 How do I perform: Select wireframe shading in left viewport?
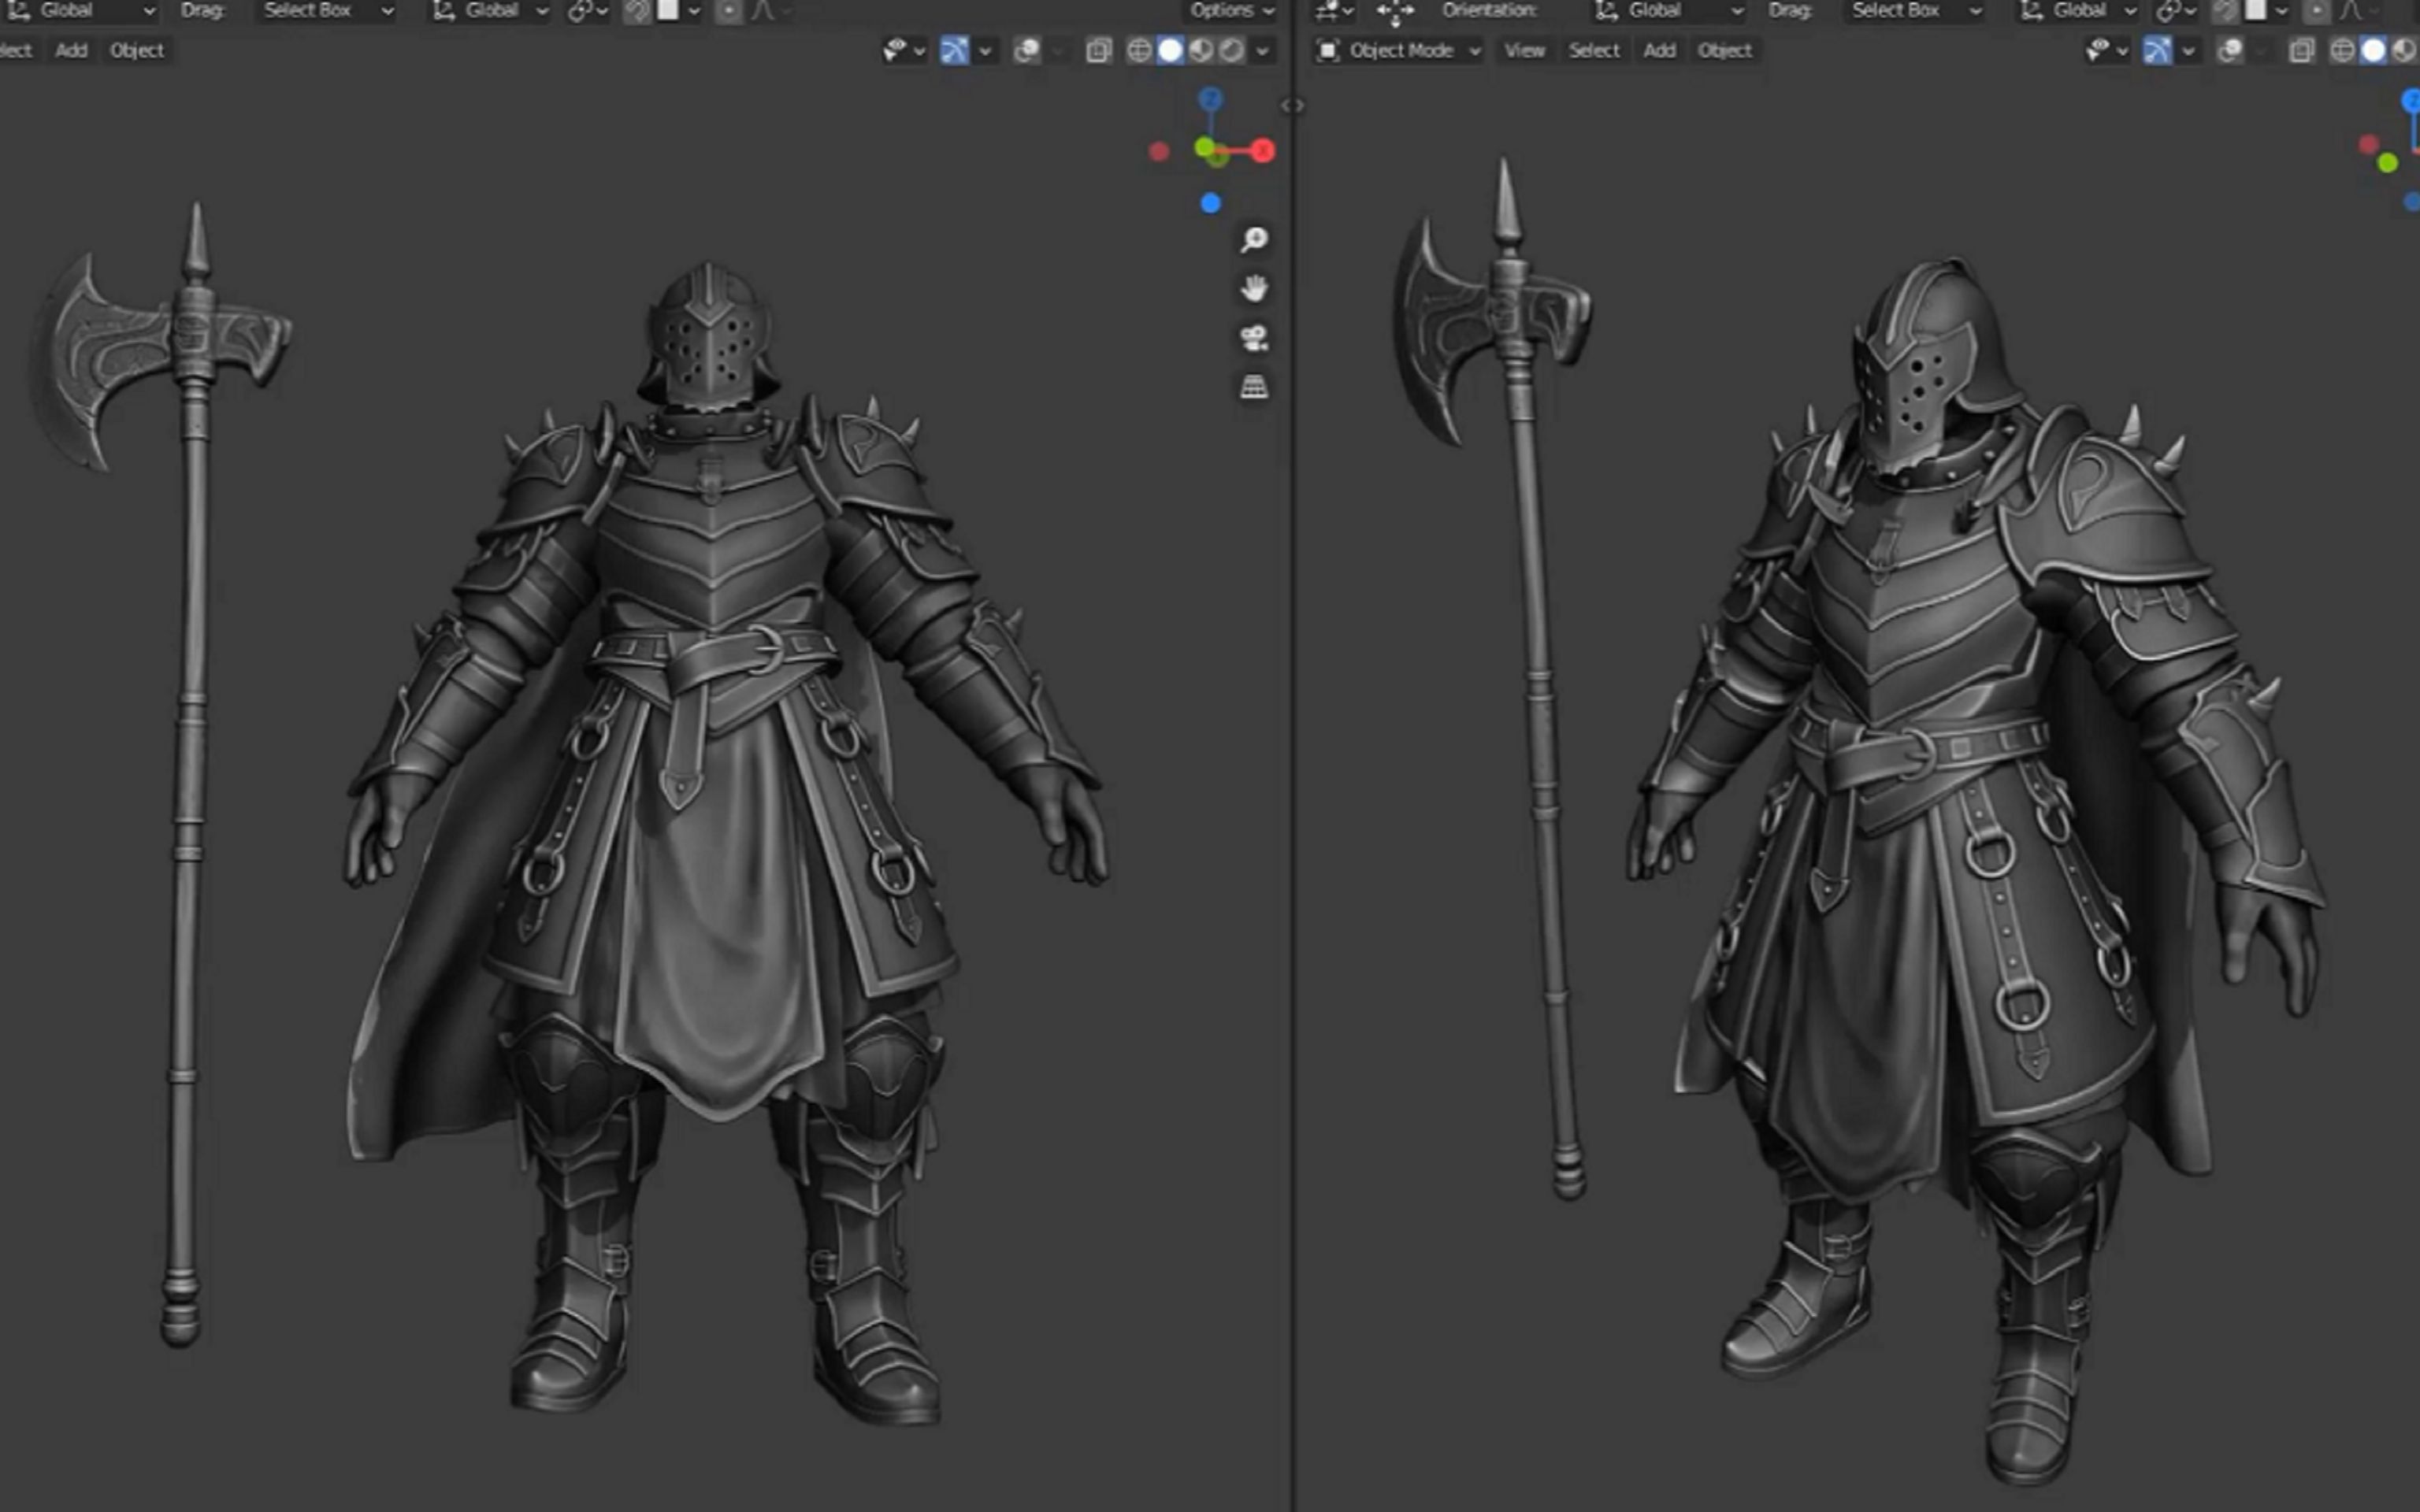point(1138,51)
